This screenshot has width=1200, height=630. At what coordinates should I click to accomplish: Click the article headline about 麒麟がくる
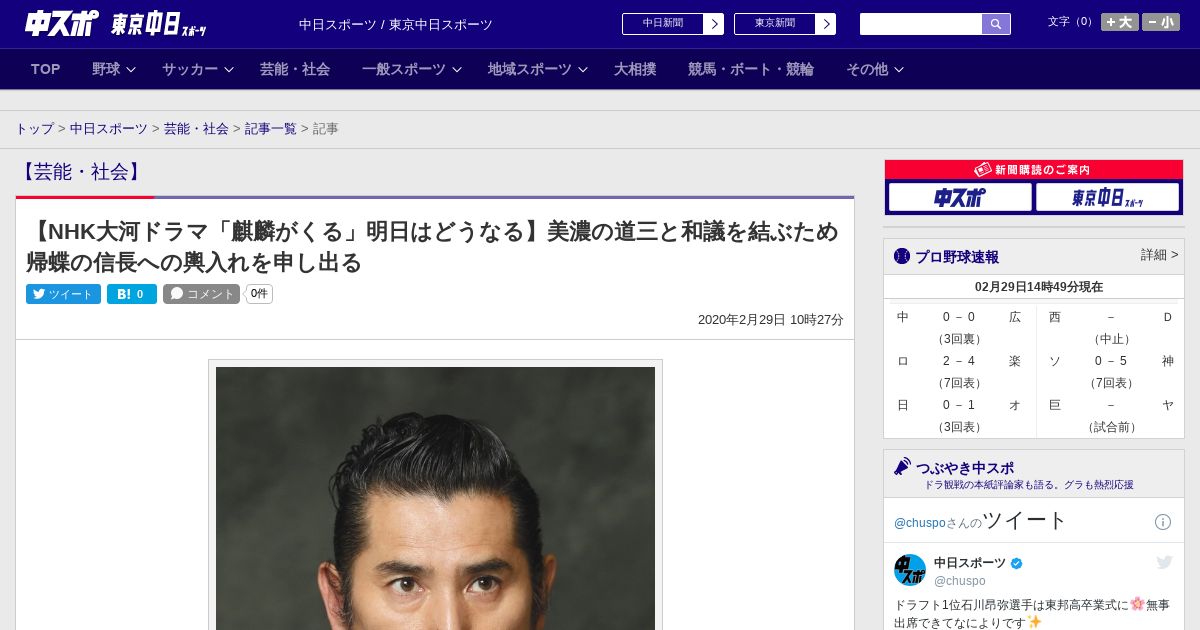click(x=433, y=247)
